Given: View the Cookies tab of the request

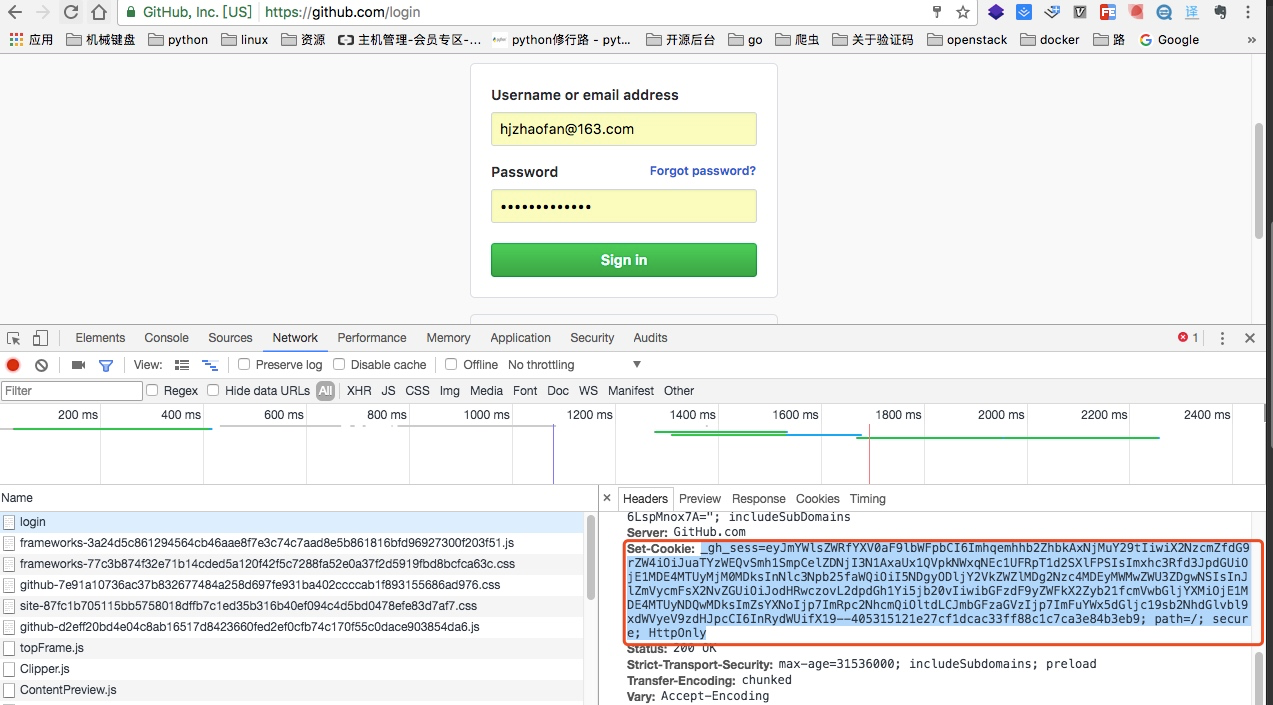Looking at the screenshot, I should pos(817,499).
